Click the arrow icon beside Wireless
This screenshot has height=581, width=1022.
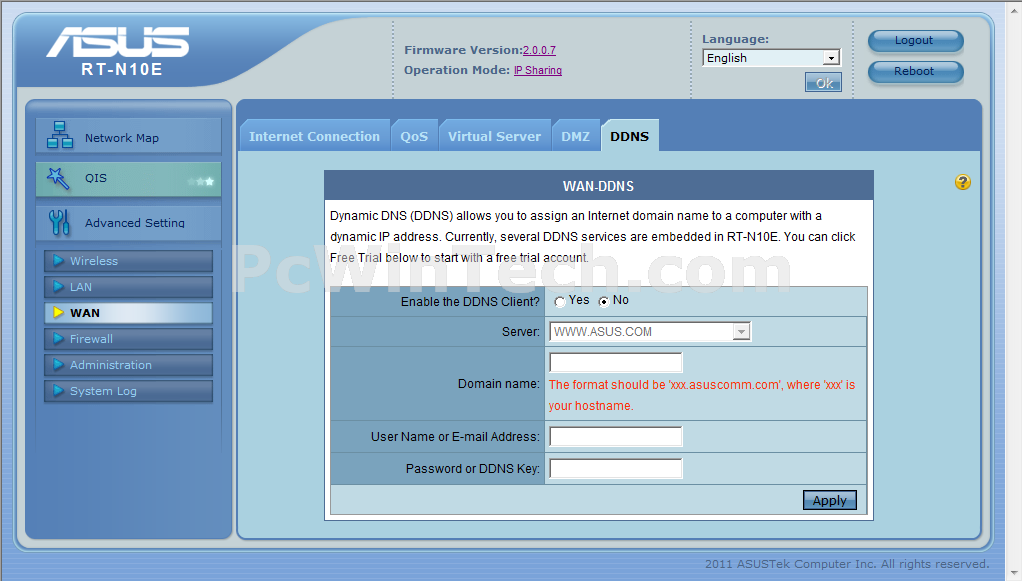(x=58, y=261)
